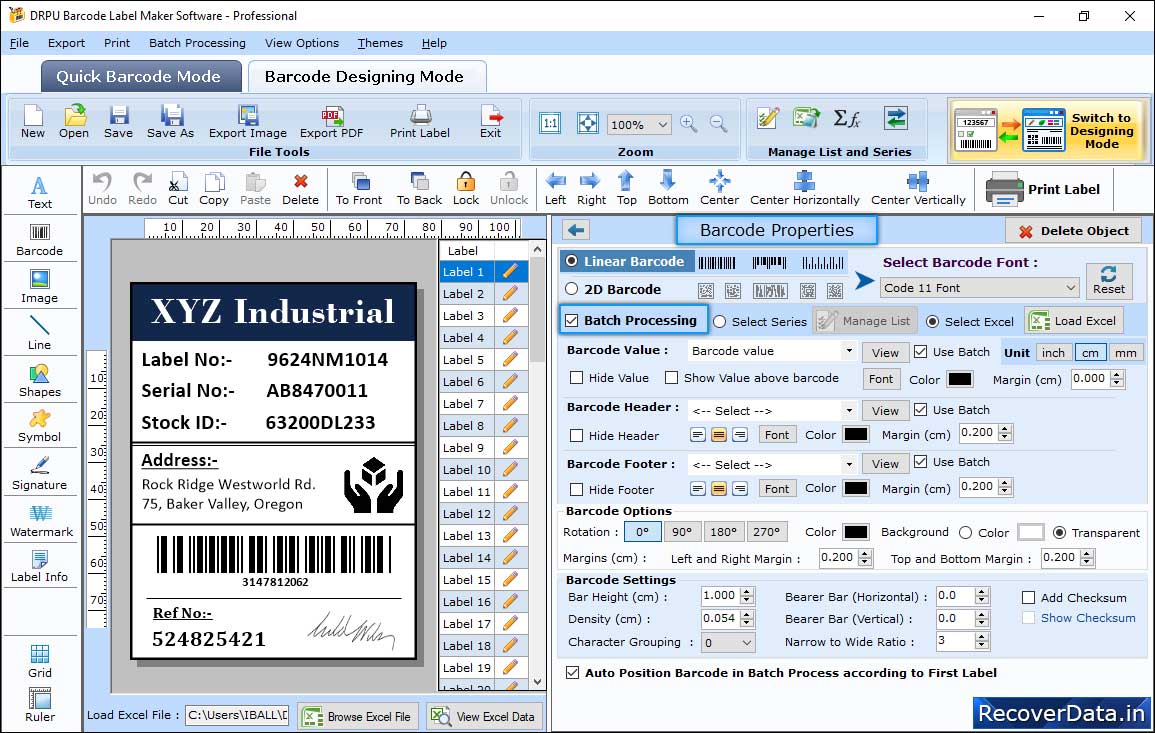This screenshot has height=733, width=1155.
Task: Click the Export Image icon
Action: (x=248, y=122)
